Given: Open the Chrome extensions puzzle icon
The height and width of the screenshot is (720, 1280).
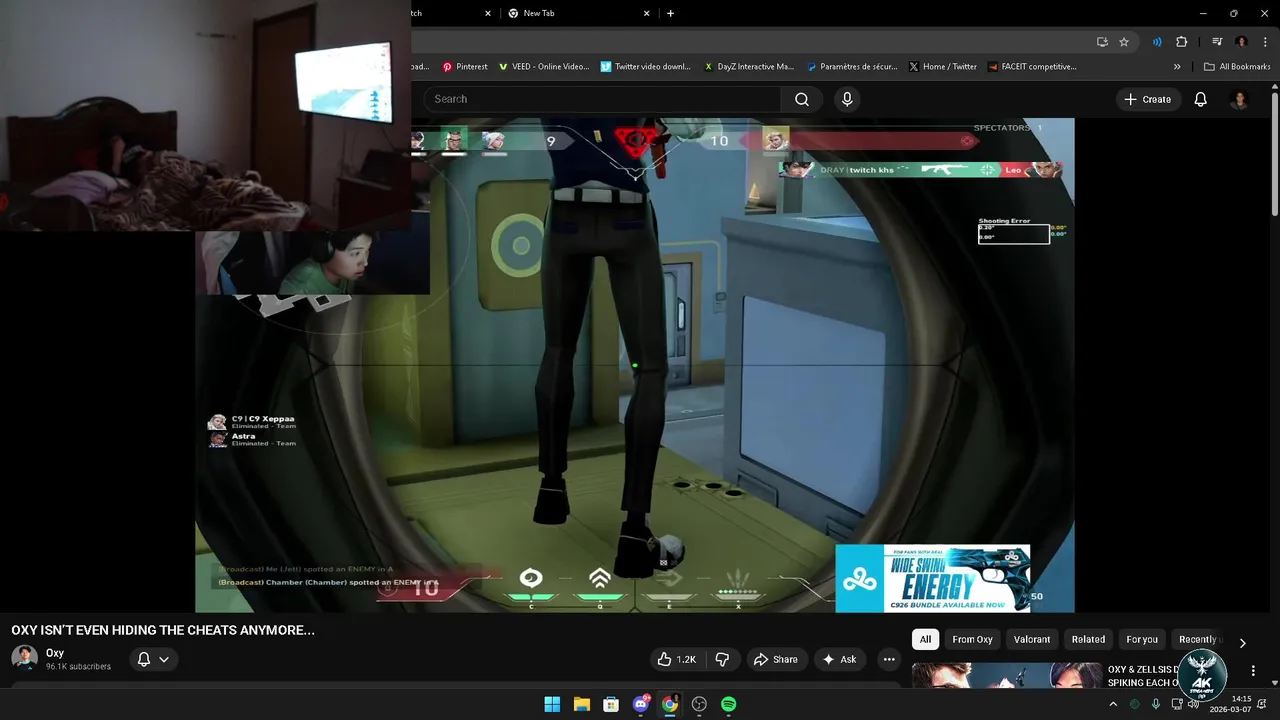Looking at the screenshot, I should [1182, 42].
